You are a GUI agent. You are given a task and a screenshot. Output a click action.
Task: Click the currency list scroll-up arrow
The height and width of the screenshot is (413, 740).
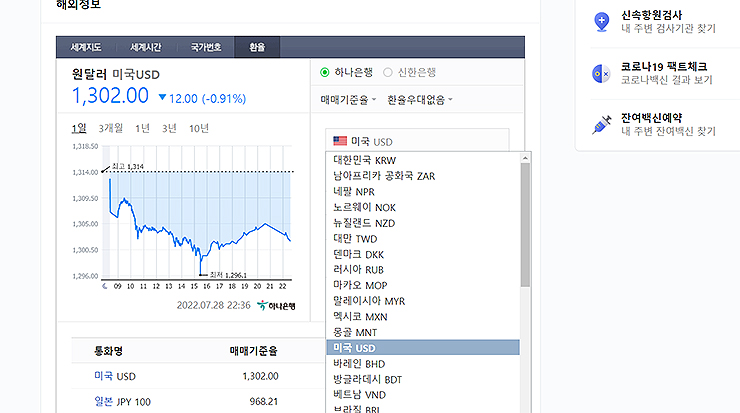pyautogui.click(x=525, y=158)
